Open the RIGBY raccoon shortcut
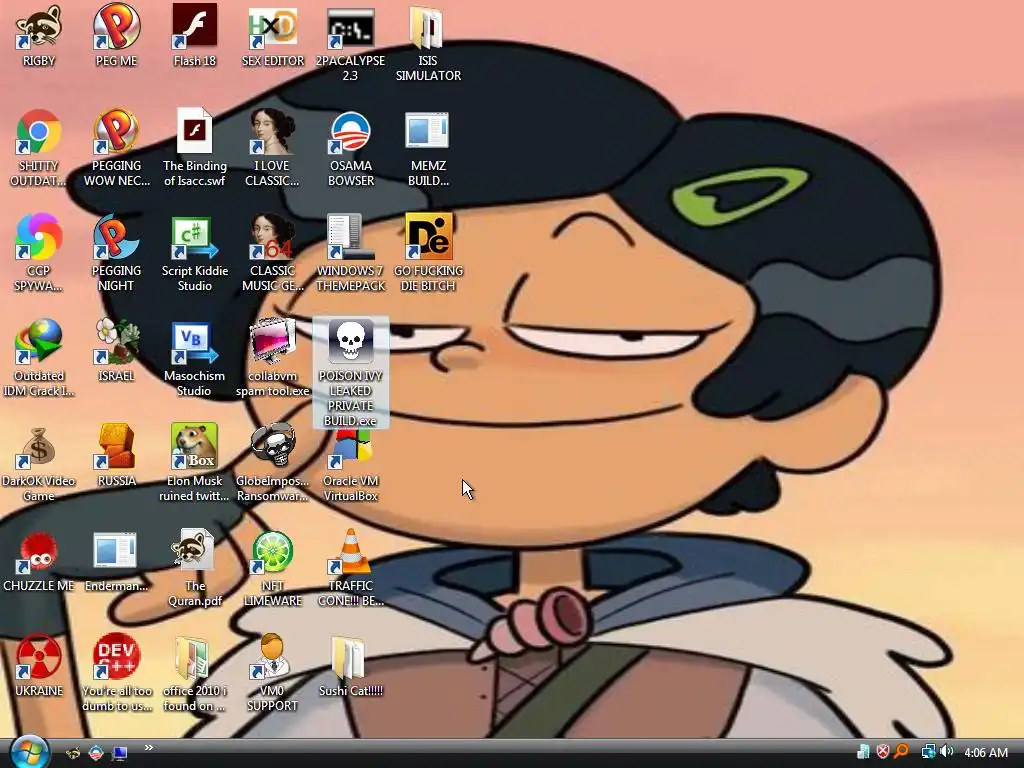Viewport: 1024px width, 768px height. pyautogui.click(x=39, y=27)
